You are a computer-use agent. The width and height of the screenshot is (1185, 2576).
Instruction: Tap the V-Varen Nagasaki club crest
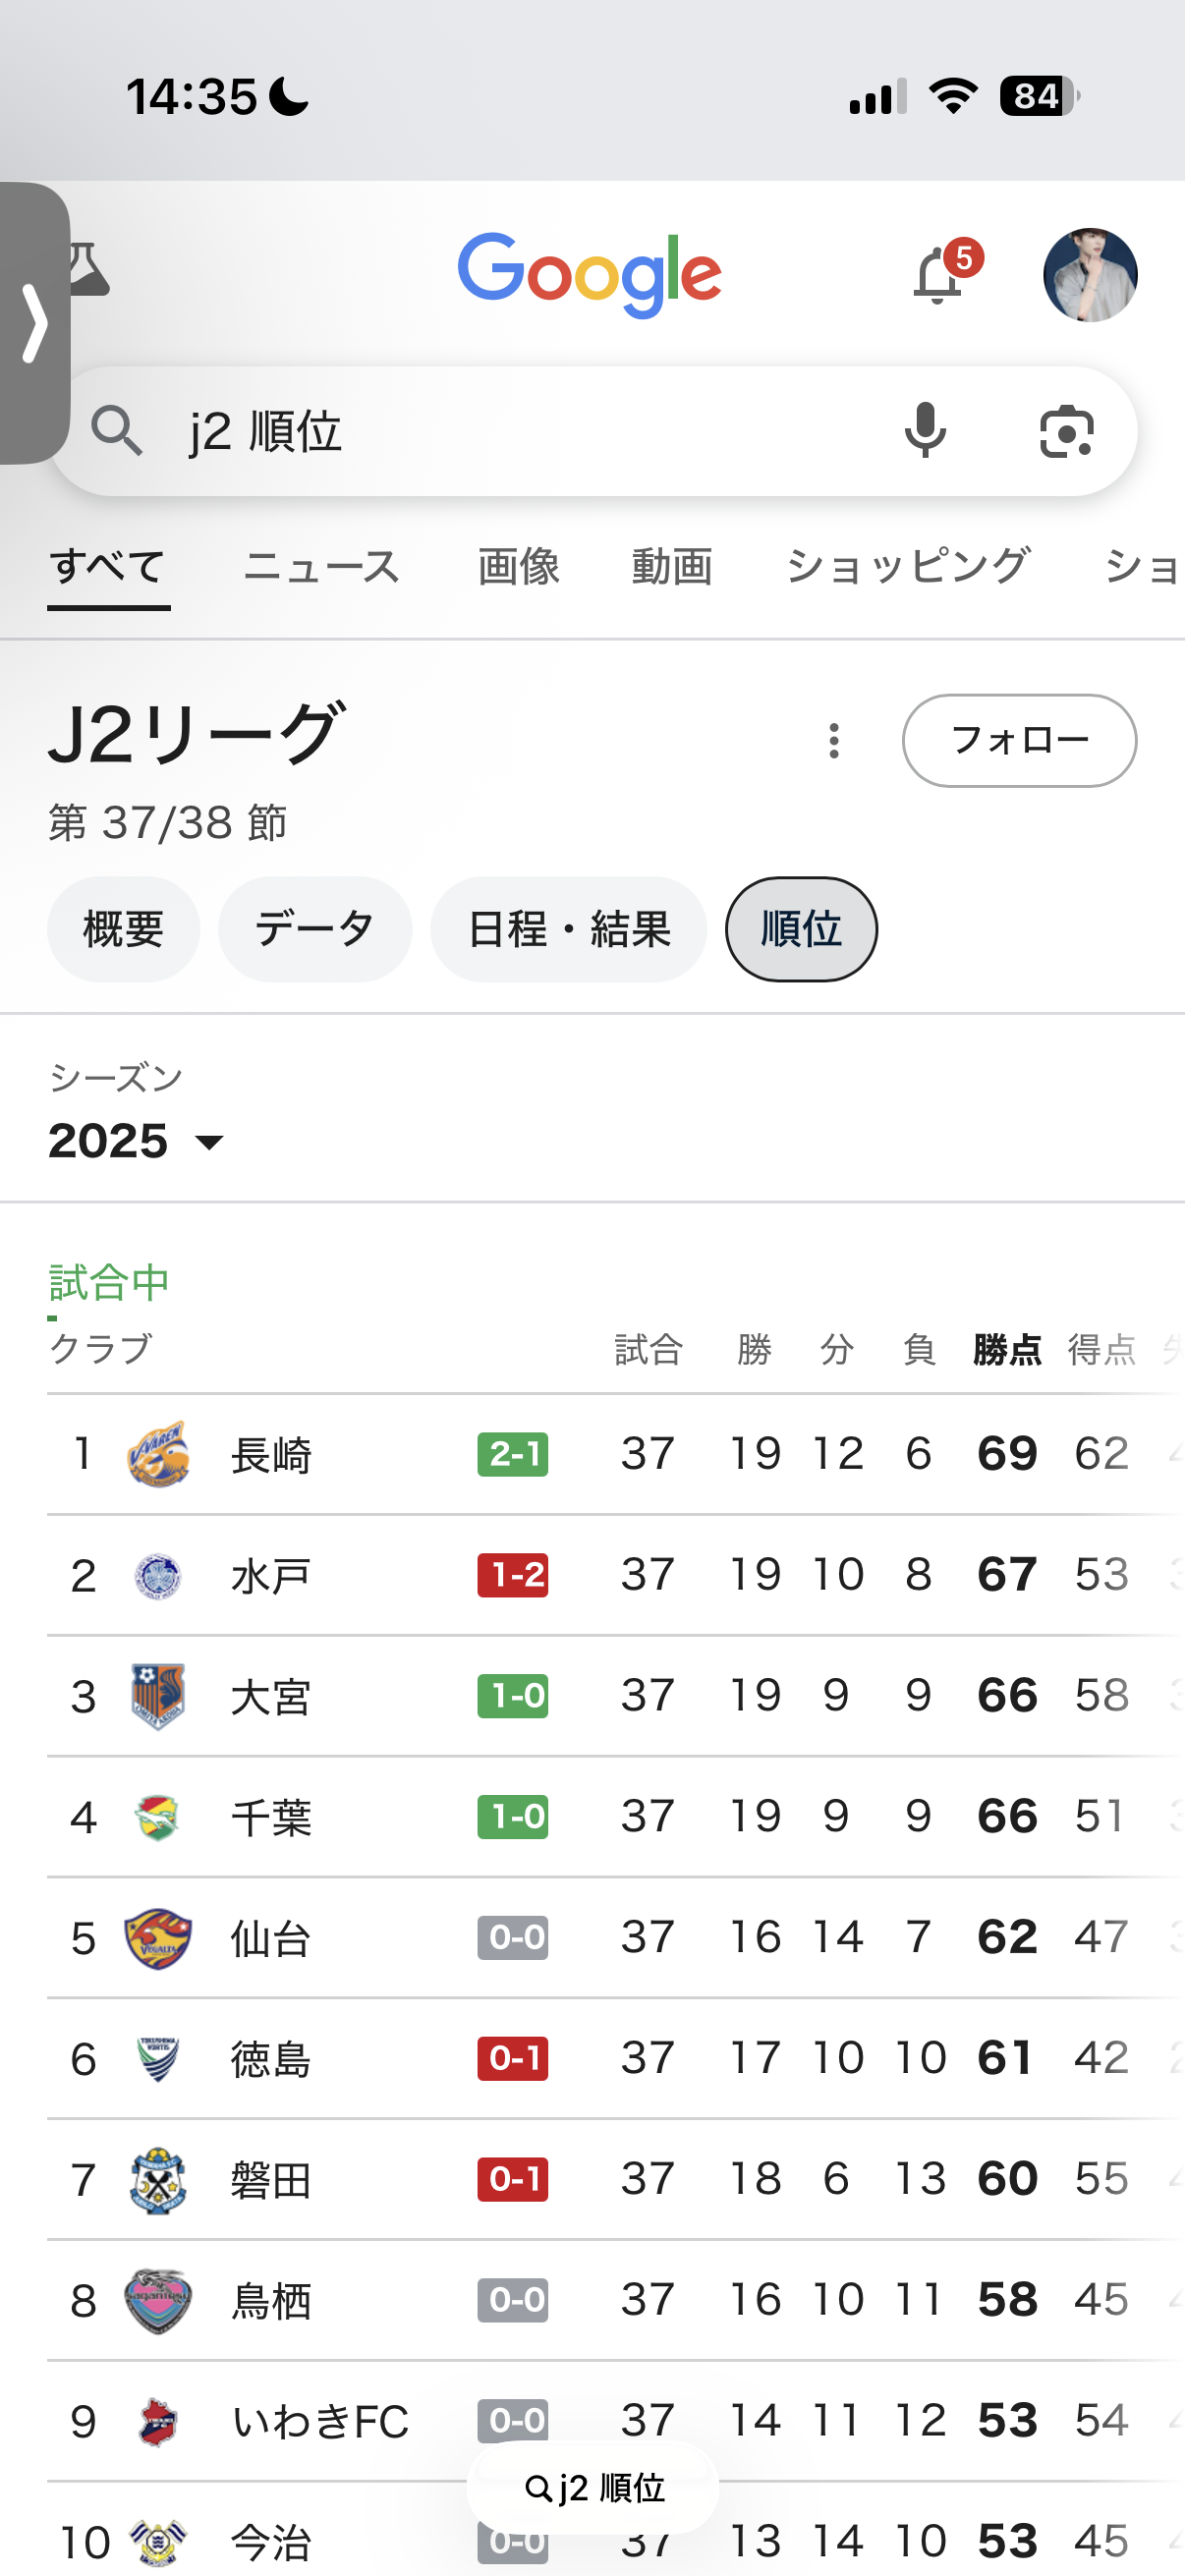coord(158,1454)
